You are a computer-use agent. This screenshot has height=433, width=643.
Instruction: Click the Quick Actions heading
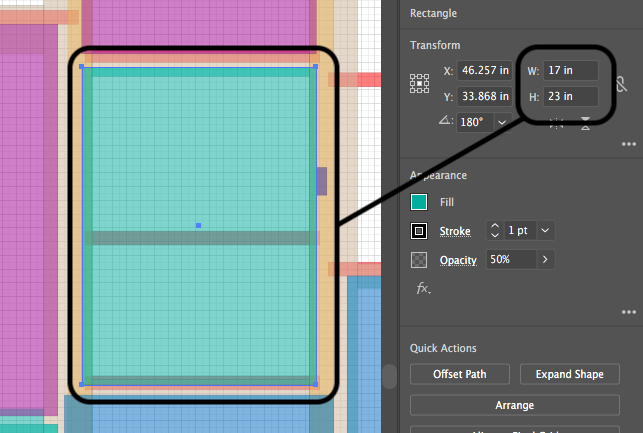(x=443, y=348)
